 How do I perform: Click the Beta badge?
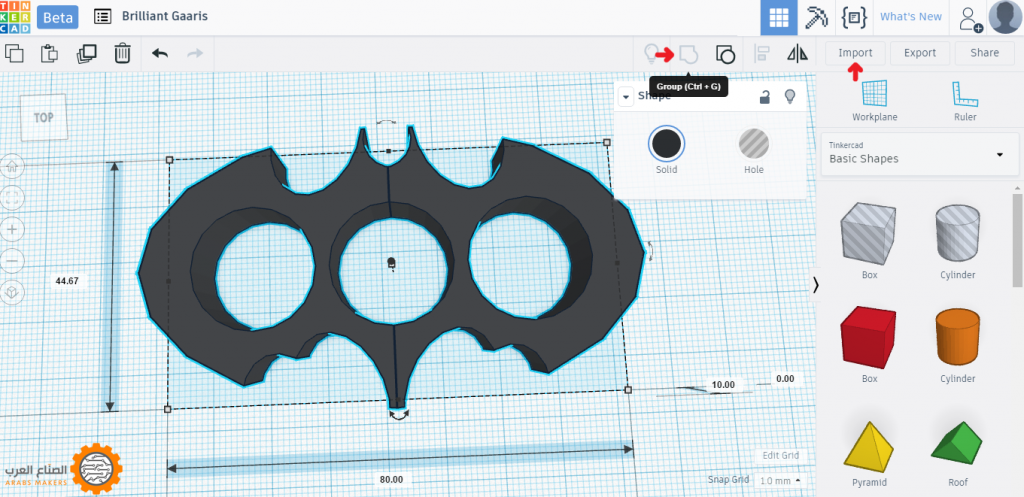pos(57,16)
